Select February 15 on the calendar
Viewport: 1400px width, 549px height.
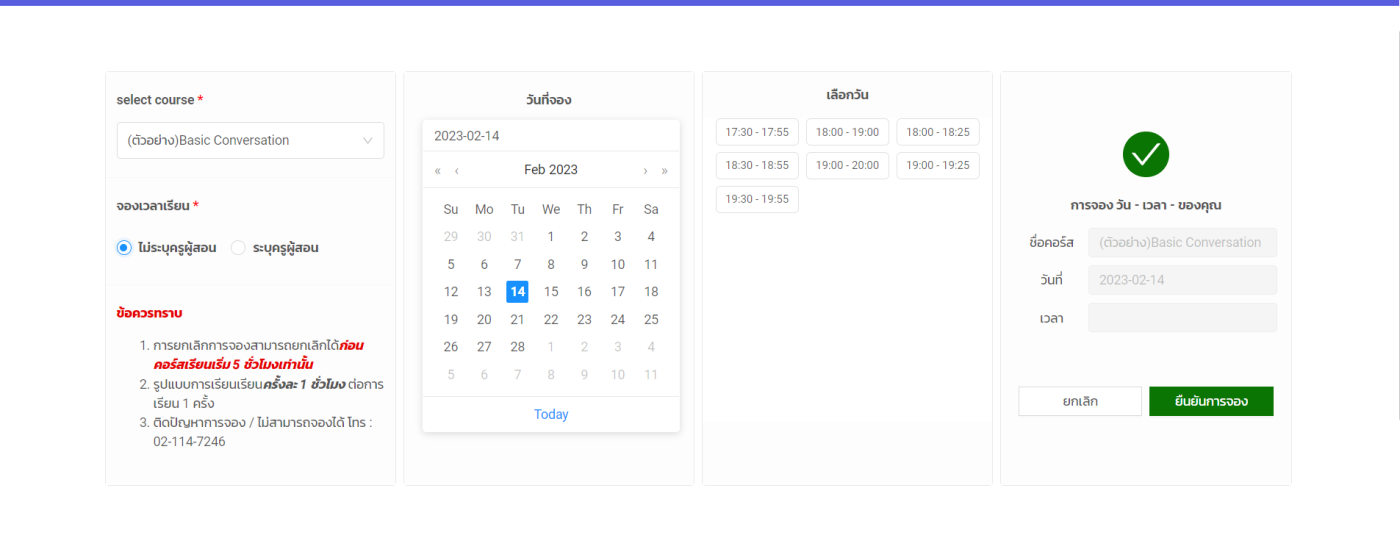point(551,292)
